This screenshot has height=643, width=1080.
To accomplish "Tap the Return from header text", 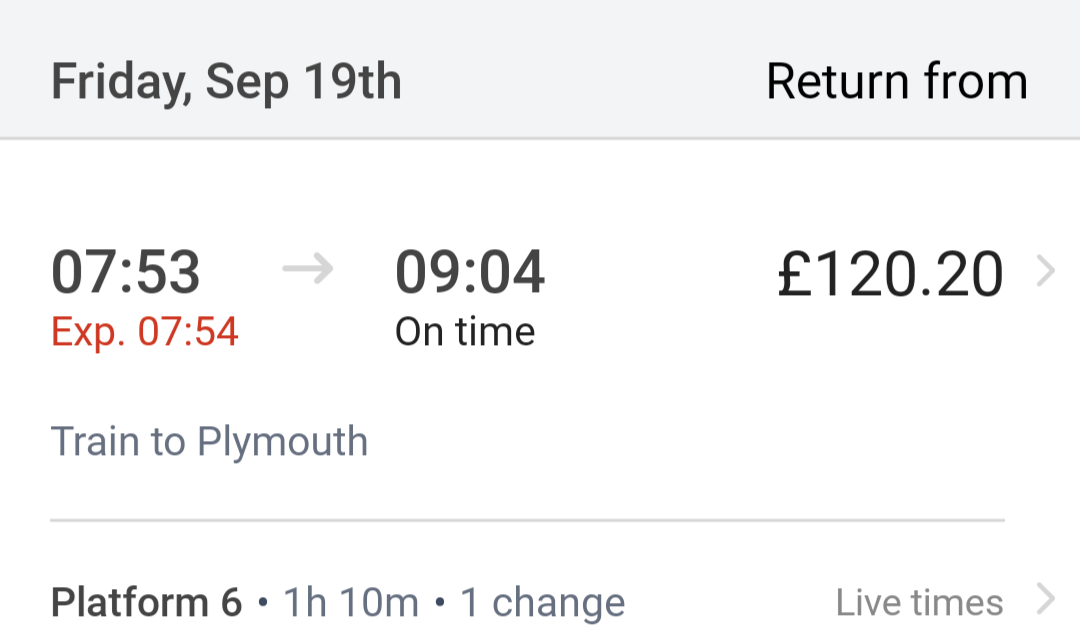I will click(896, 81).
